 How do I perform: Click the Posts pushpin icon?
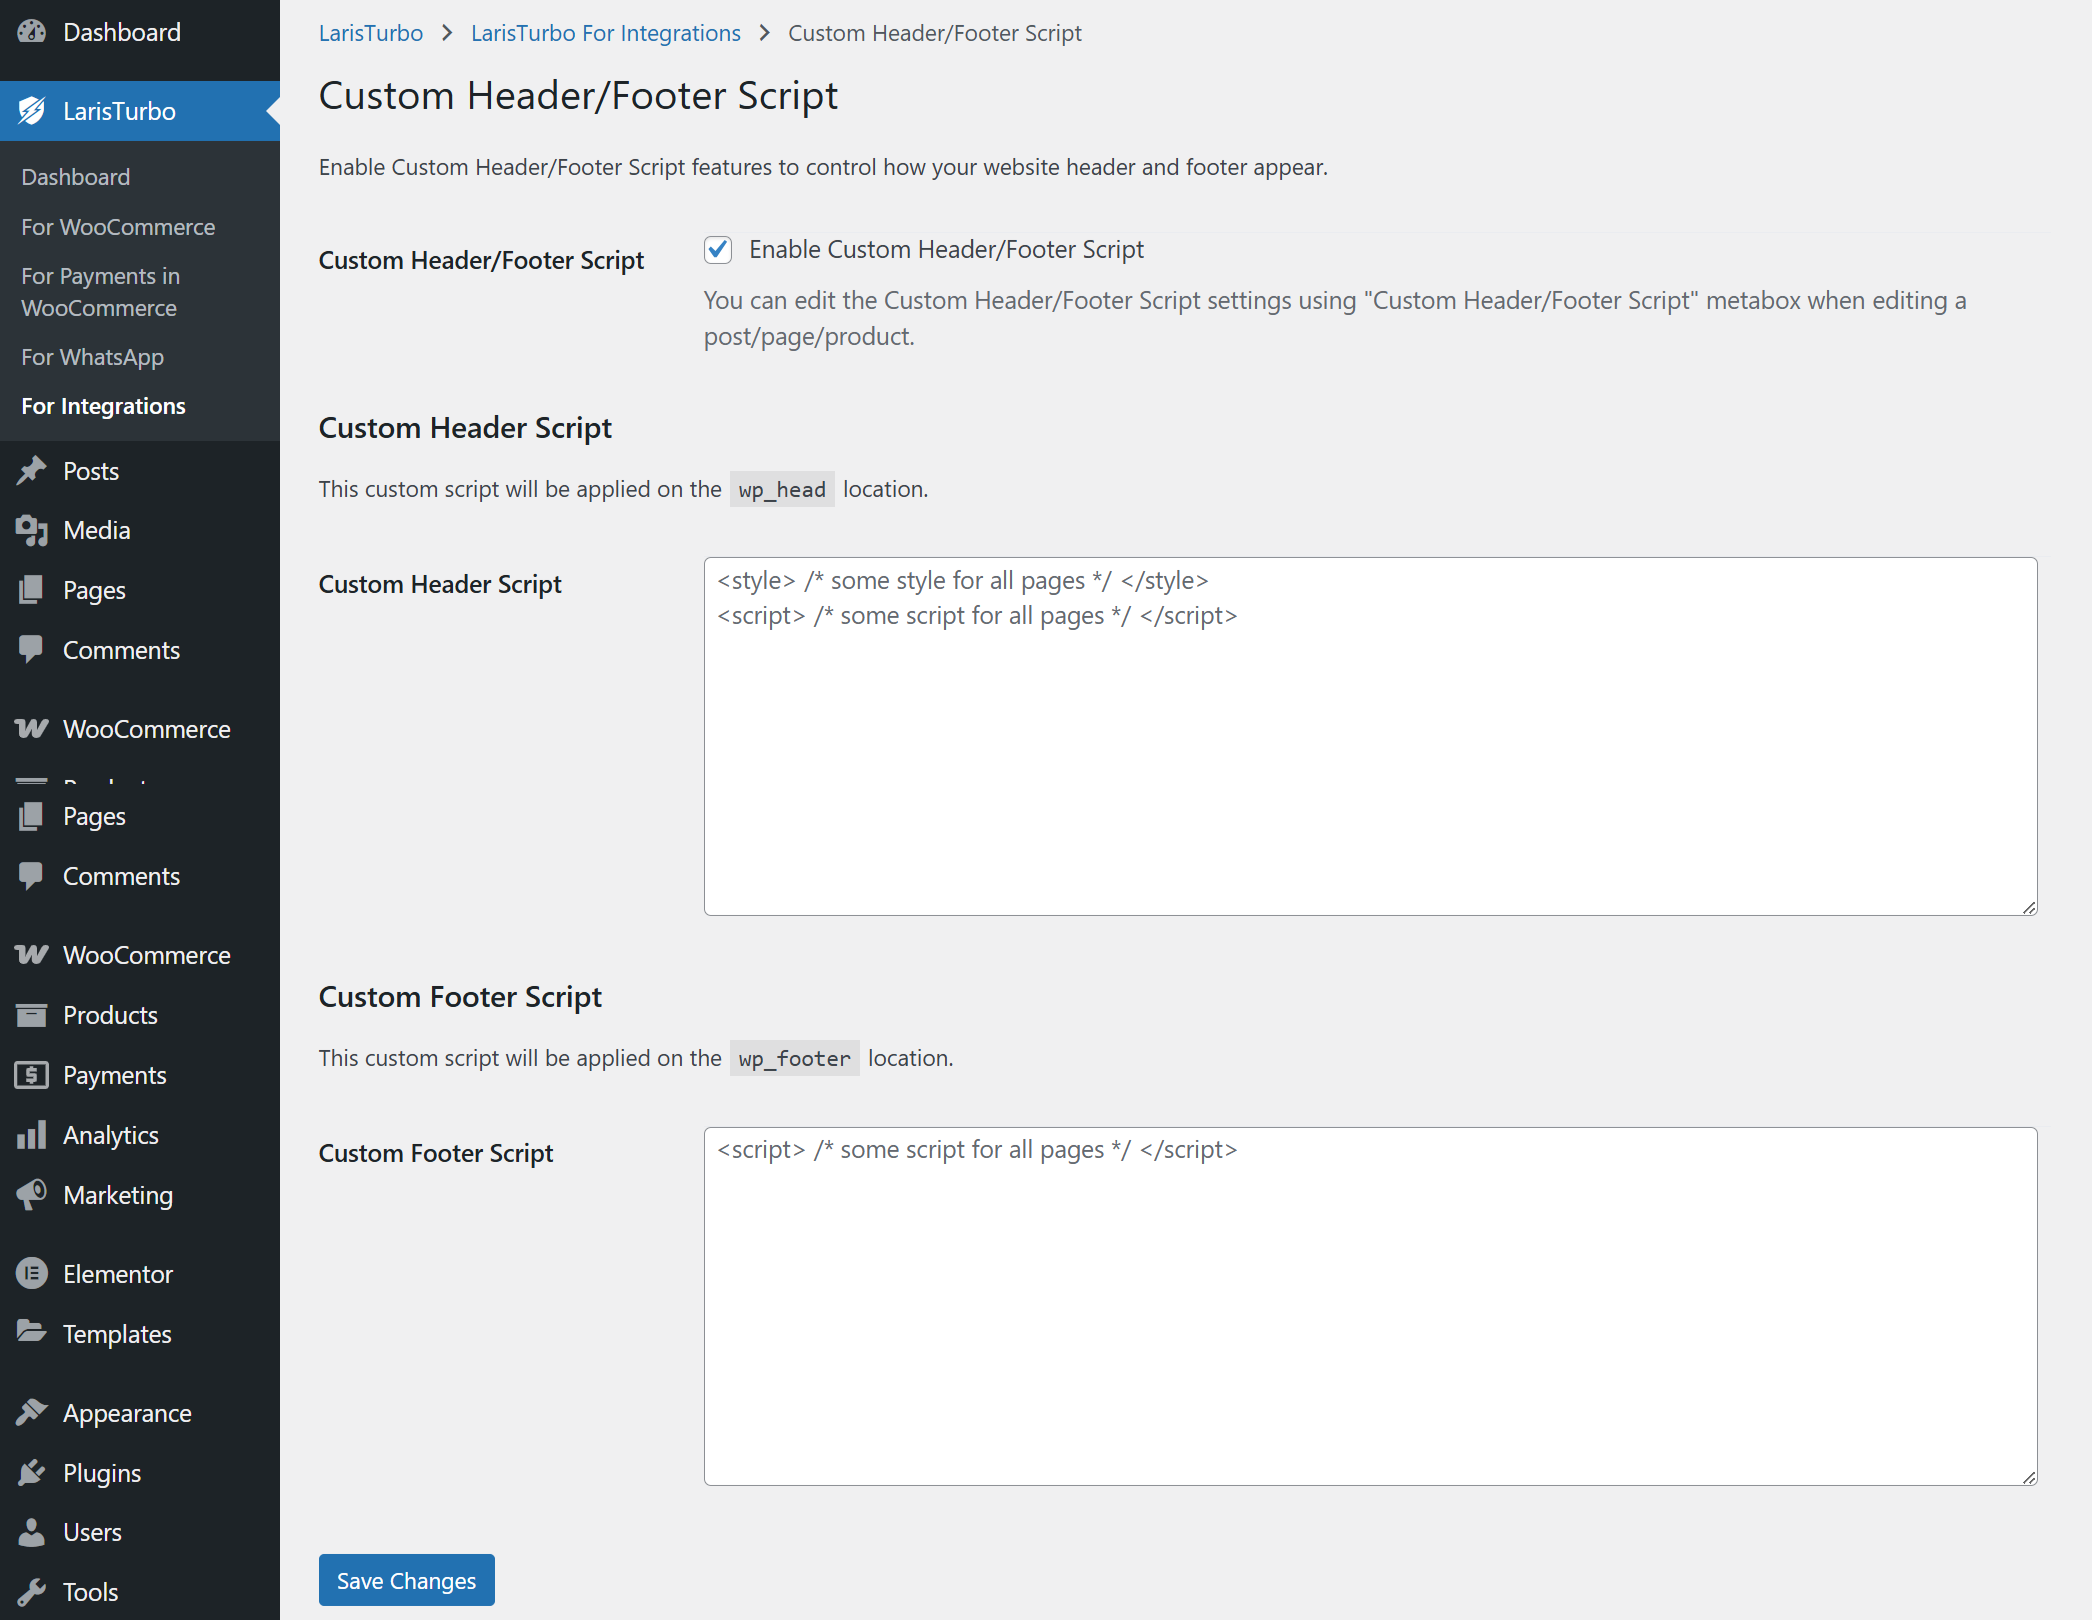tap(32, 471)
